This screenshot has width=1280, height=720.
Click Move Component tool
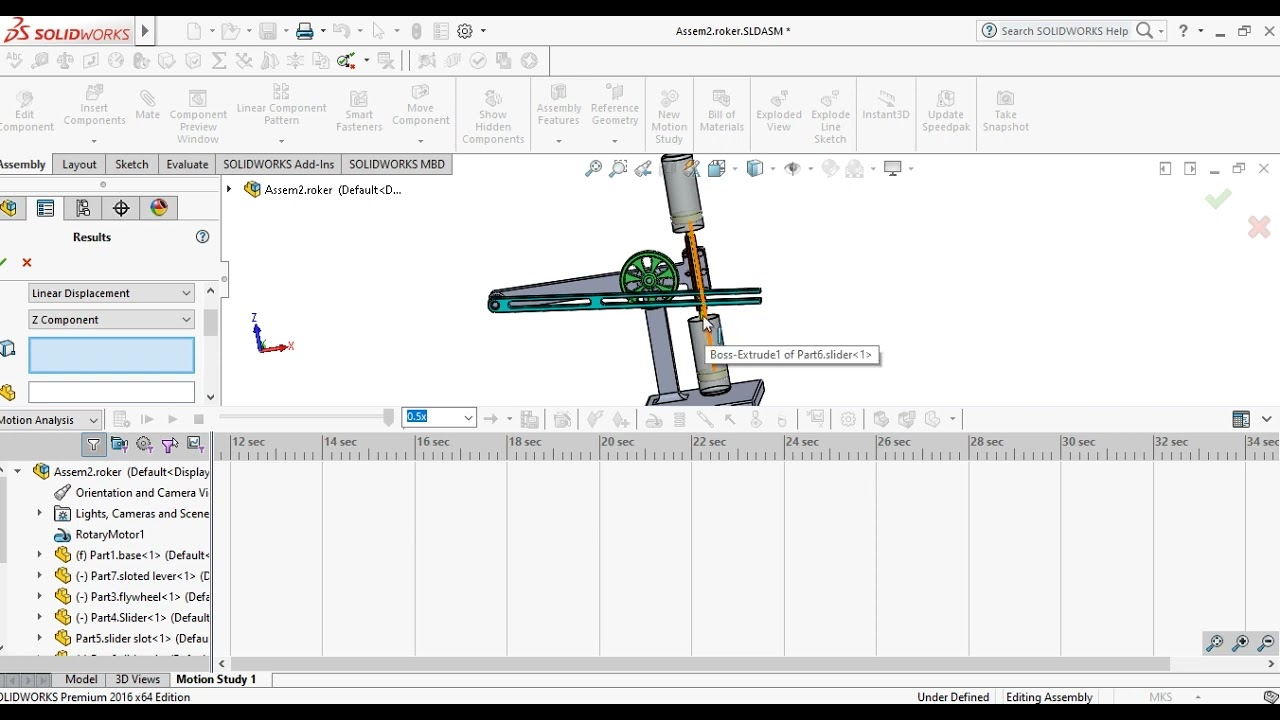420,106
